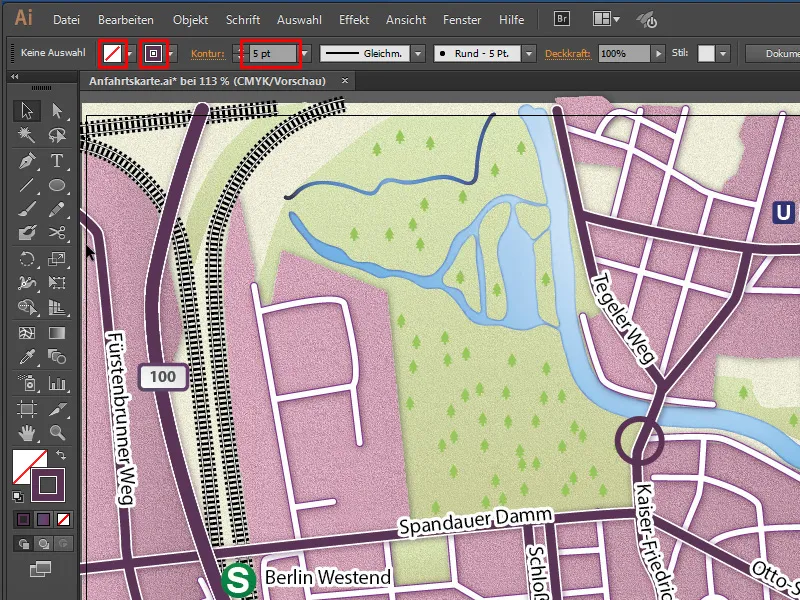Collapse the toolbox with double-arrow

15,77
